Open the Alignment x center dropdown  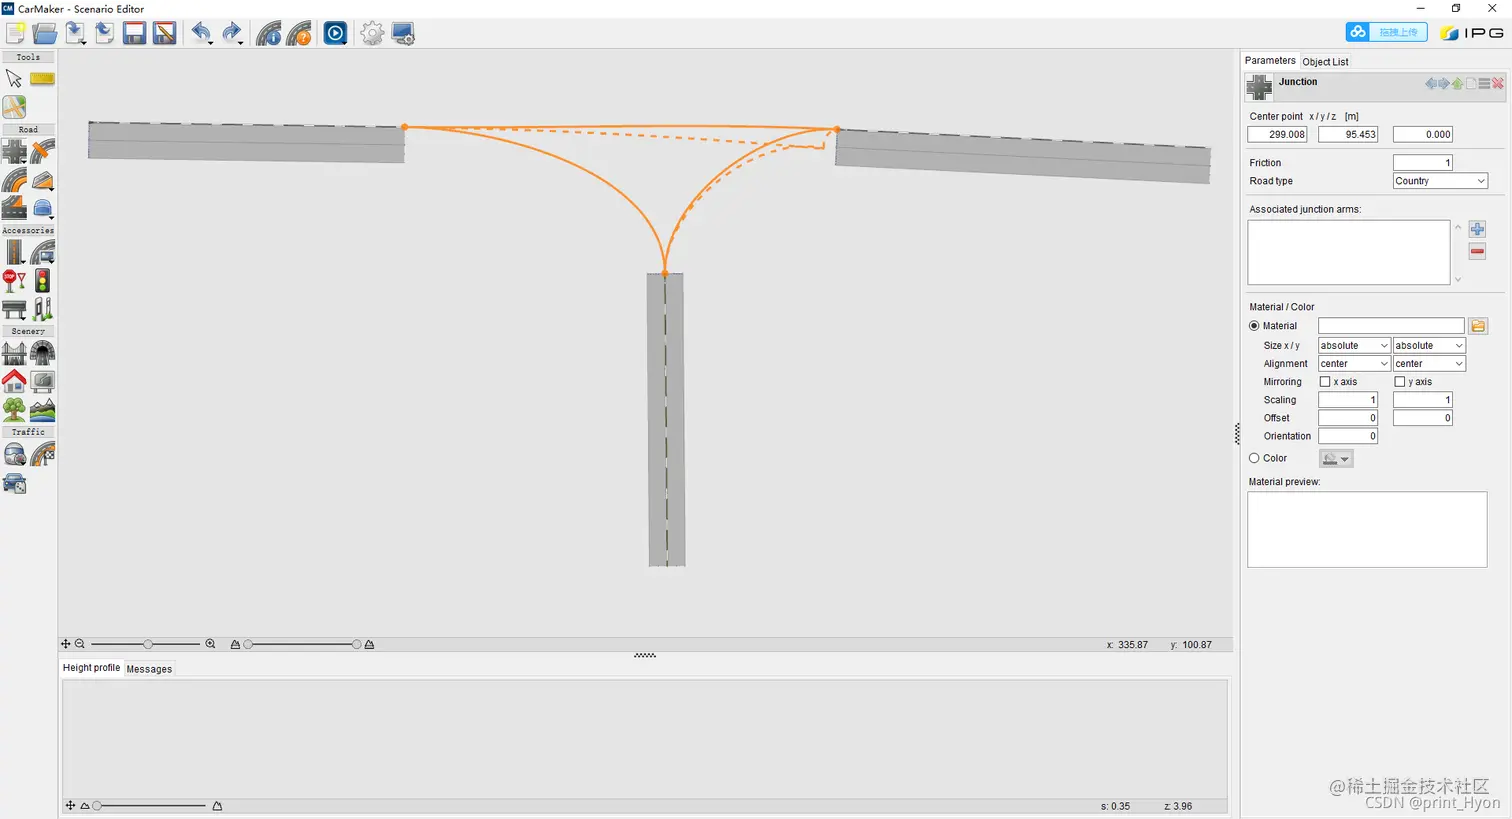click(1354, 364)
